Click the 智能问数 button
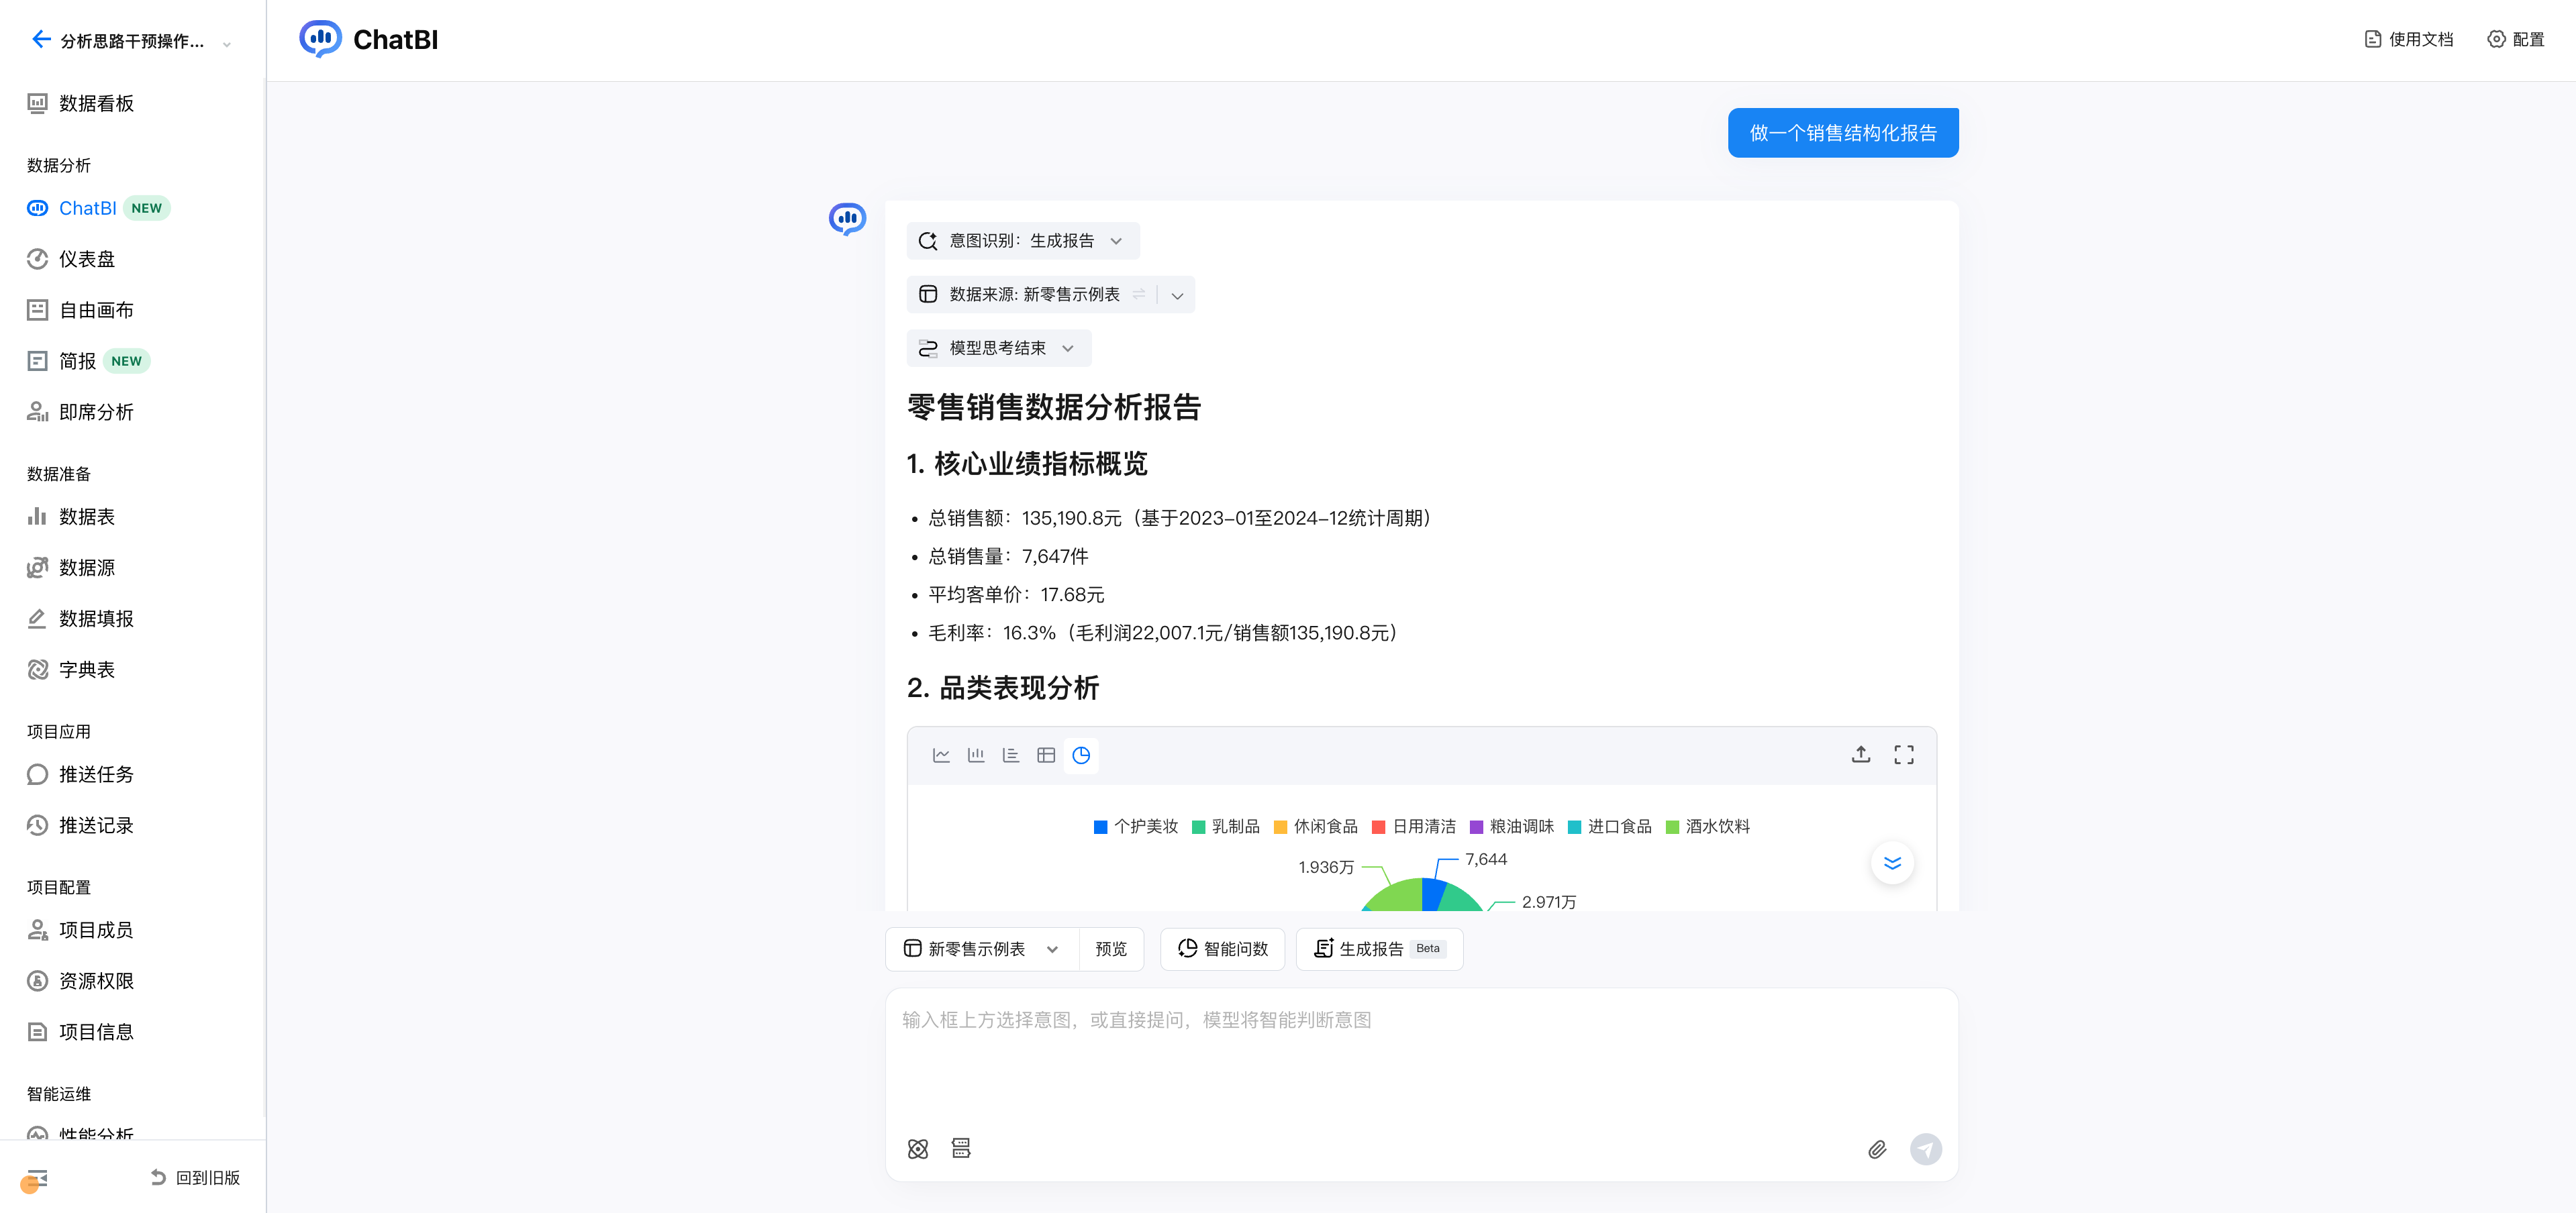This screenshot has height=1213, width=2576. [x=1222, y=949]
